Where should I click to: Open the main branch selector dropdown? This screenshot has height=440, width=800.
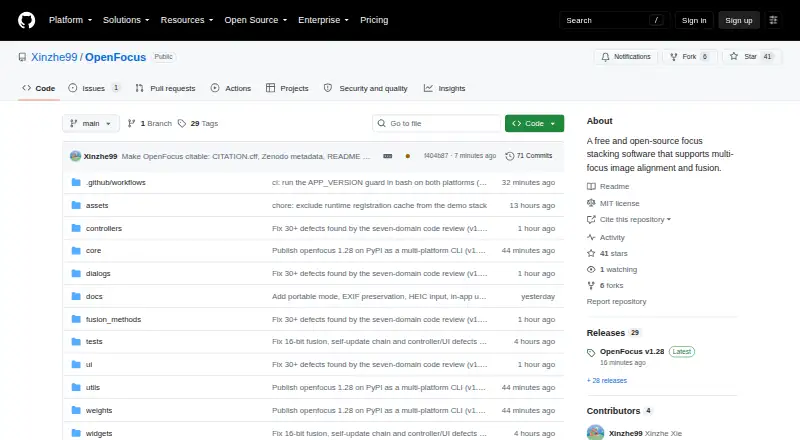[x=91, y=124]
